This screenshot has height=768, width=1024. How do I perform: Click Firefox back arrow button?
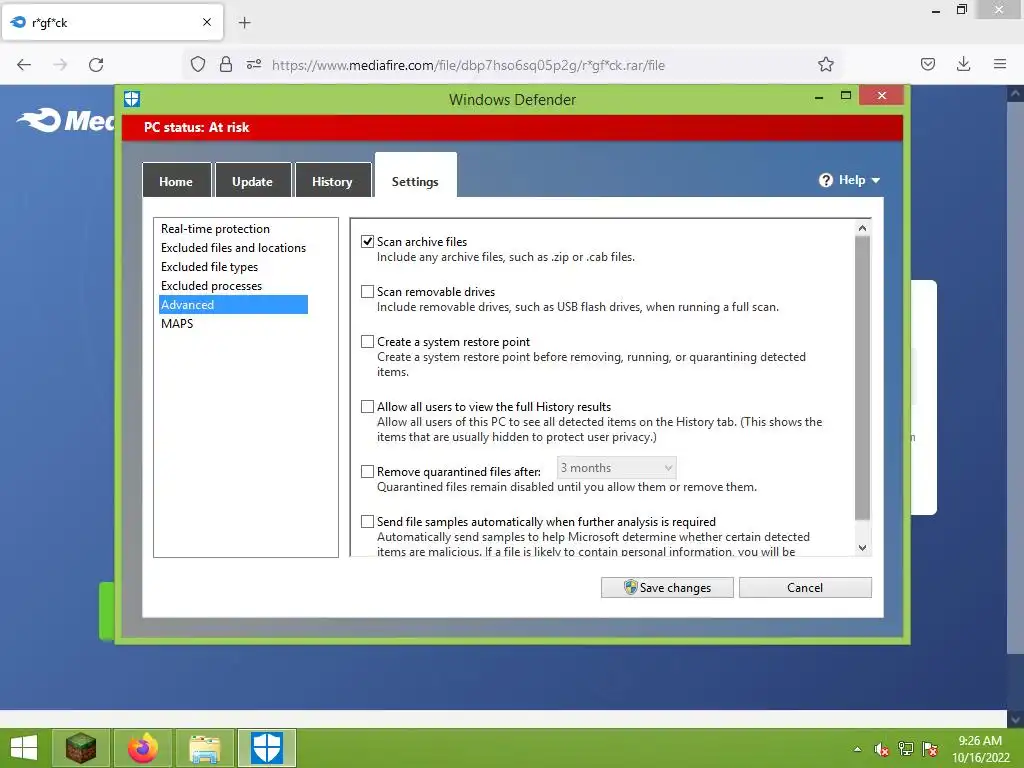click(24, 65)
